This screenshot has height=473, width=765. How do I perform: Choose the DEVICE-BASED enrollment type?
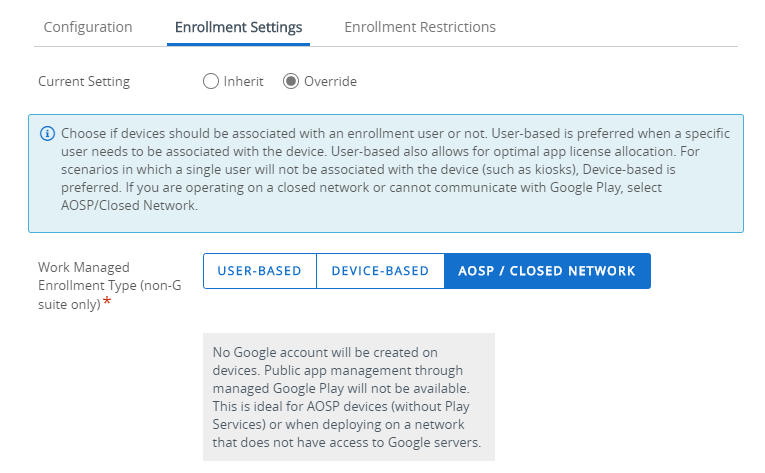tap(380, 271)
